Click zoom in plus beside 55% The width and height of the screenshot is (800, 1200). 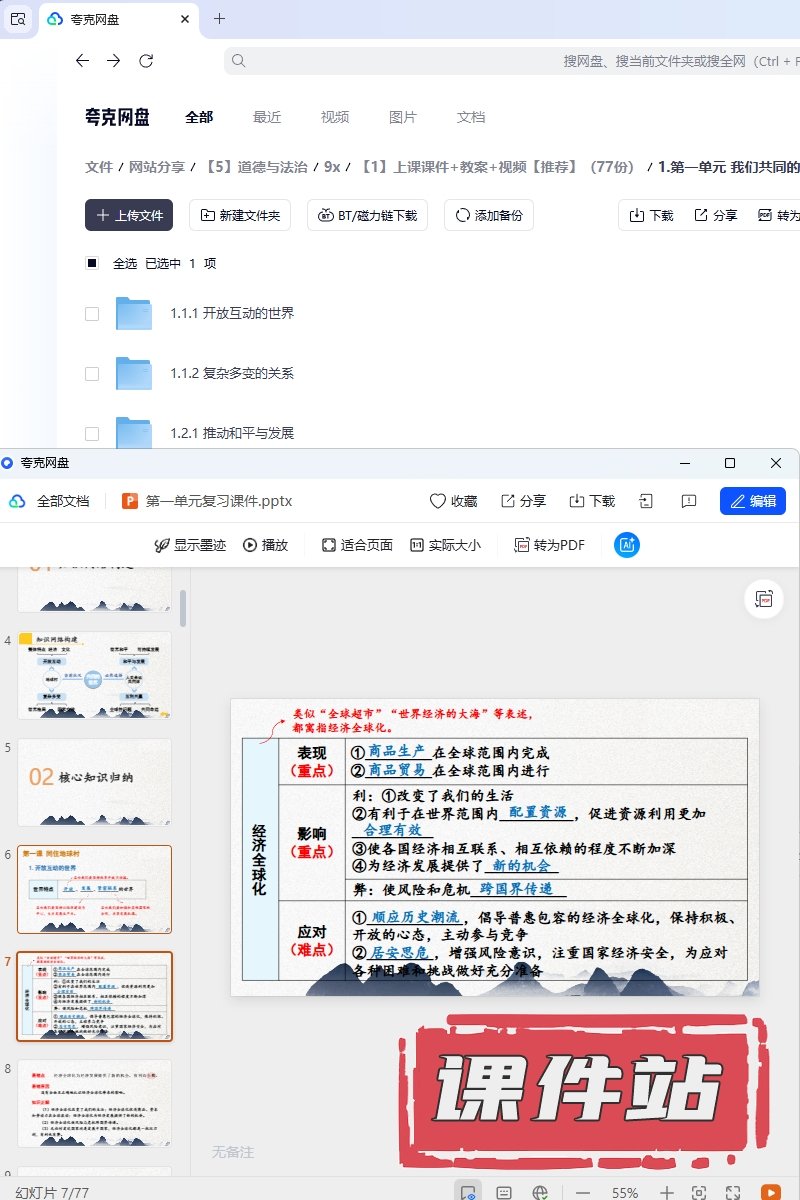[x=667, y=1193]
